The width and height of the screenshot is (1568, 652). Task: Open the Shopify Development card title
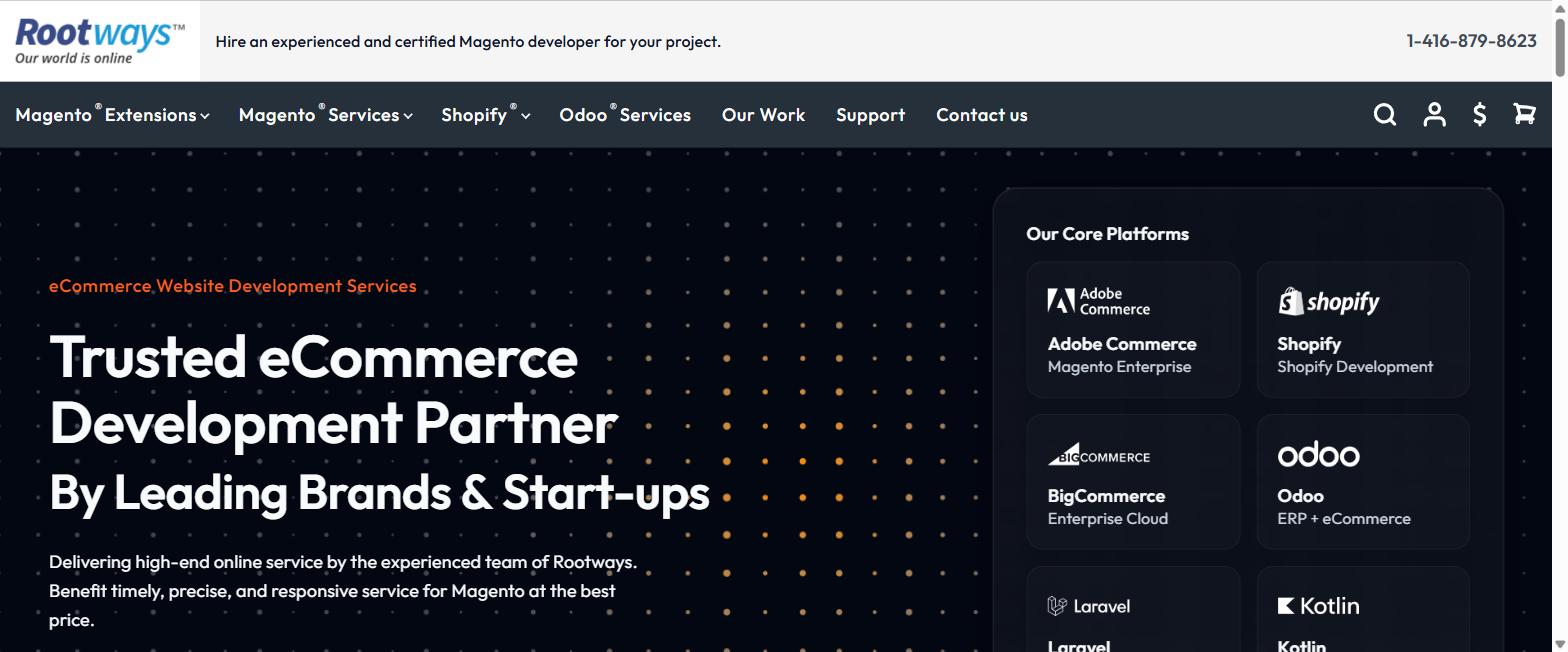pyautogui.click(x=1309, y=344)
